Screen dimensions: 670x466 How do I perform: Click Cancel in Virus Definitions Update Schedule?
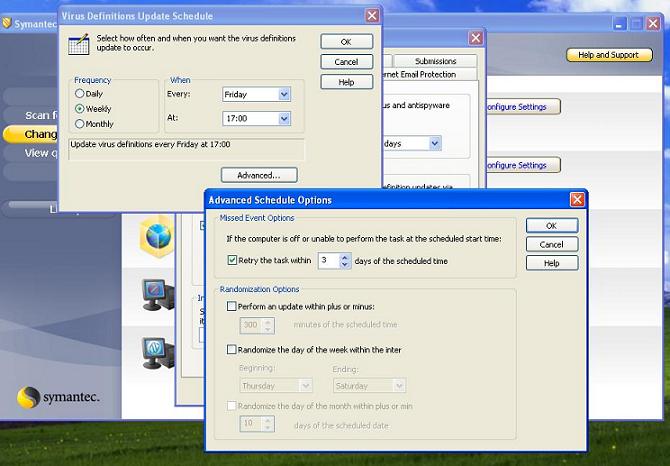[347, 62]
